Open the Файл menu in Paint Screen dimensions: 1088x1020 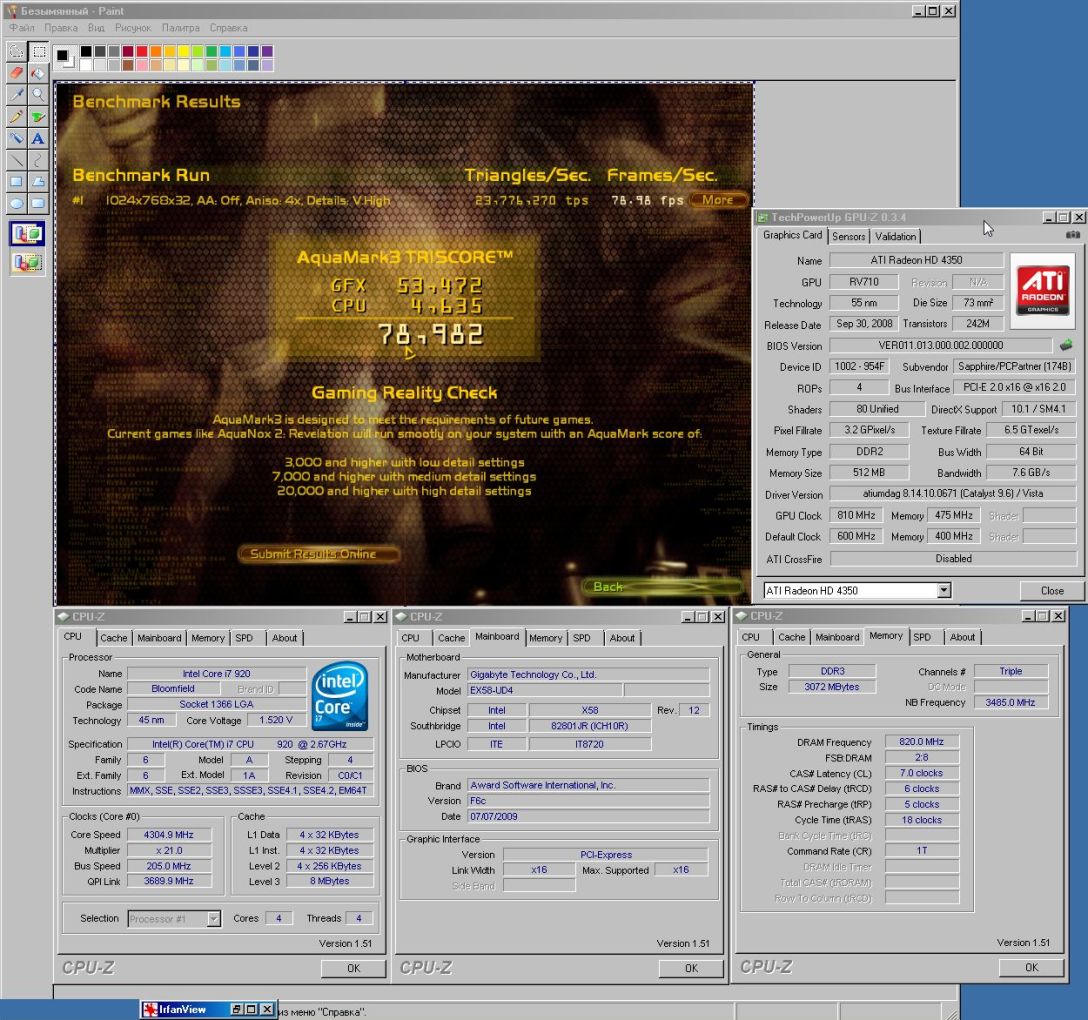[x=22, y=28]
